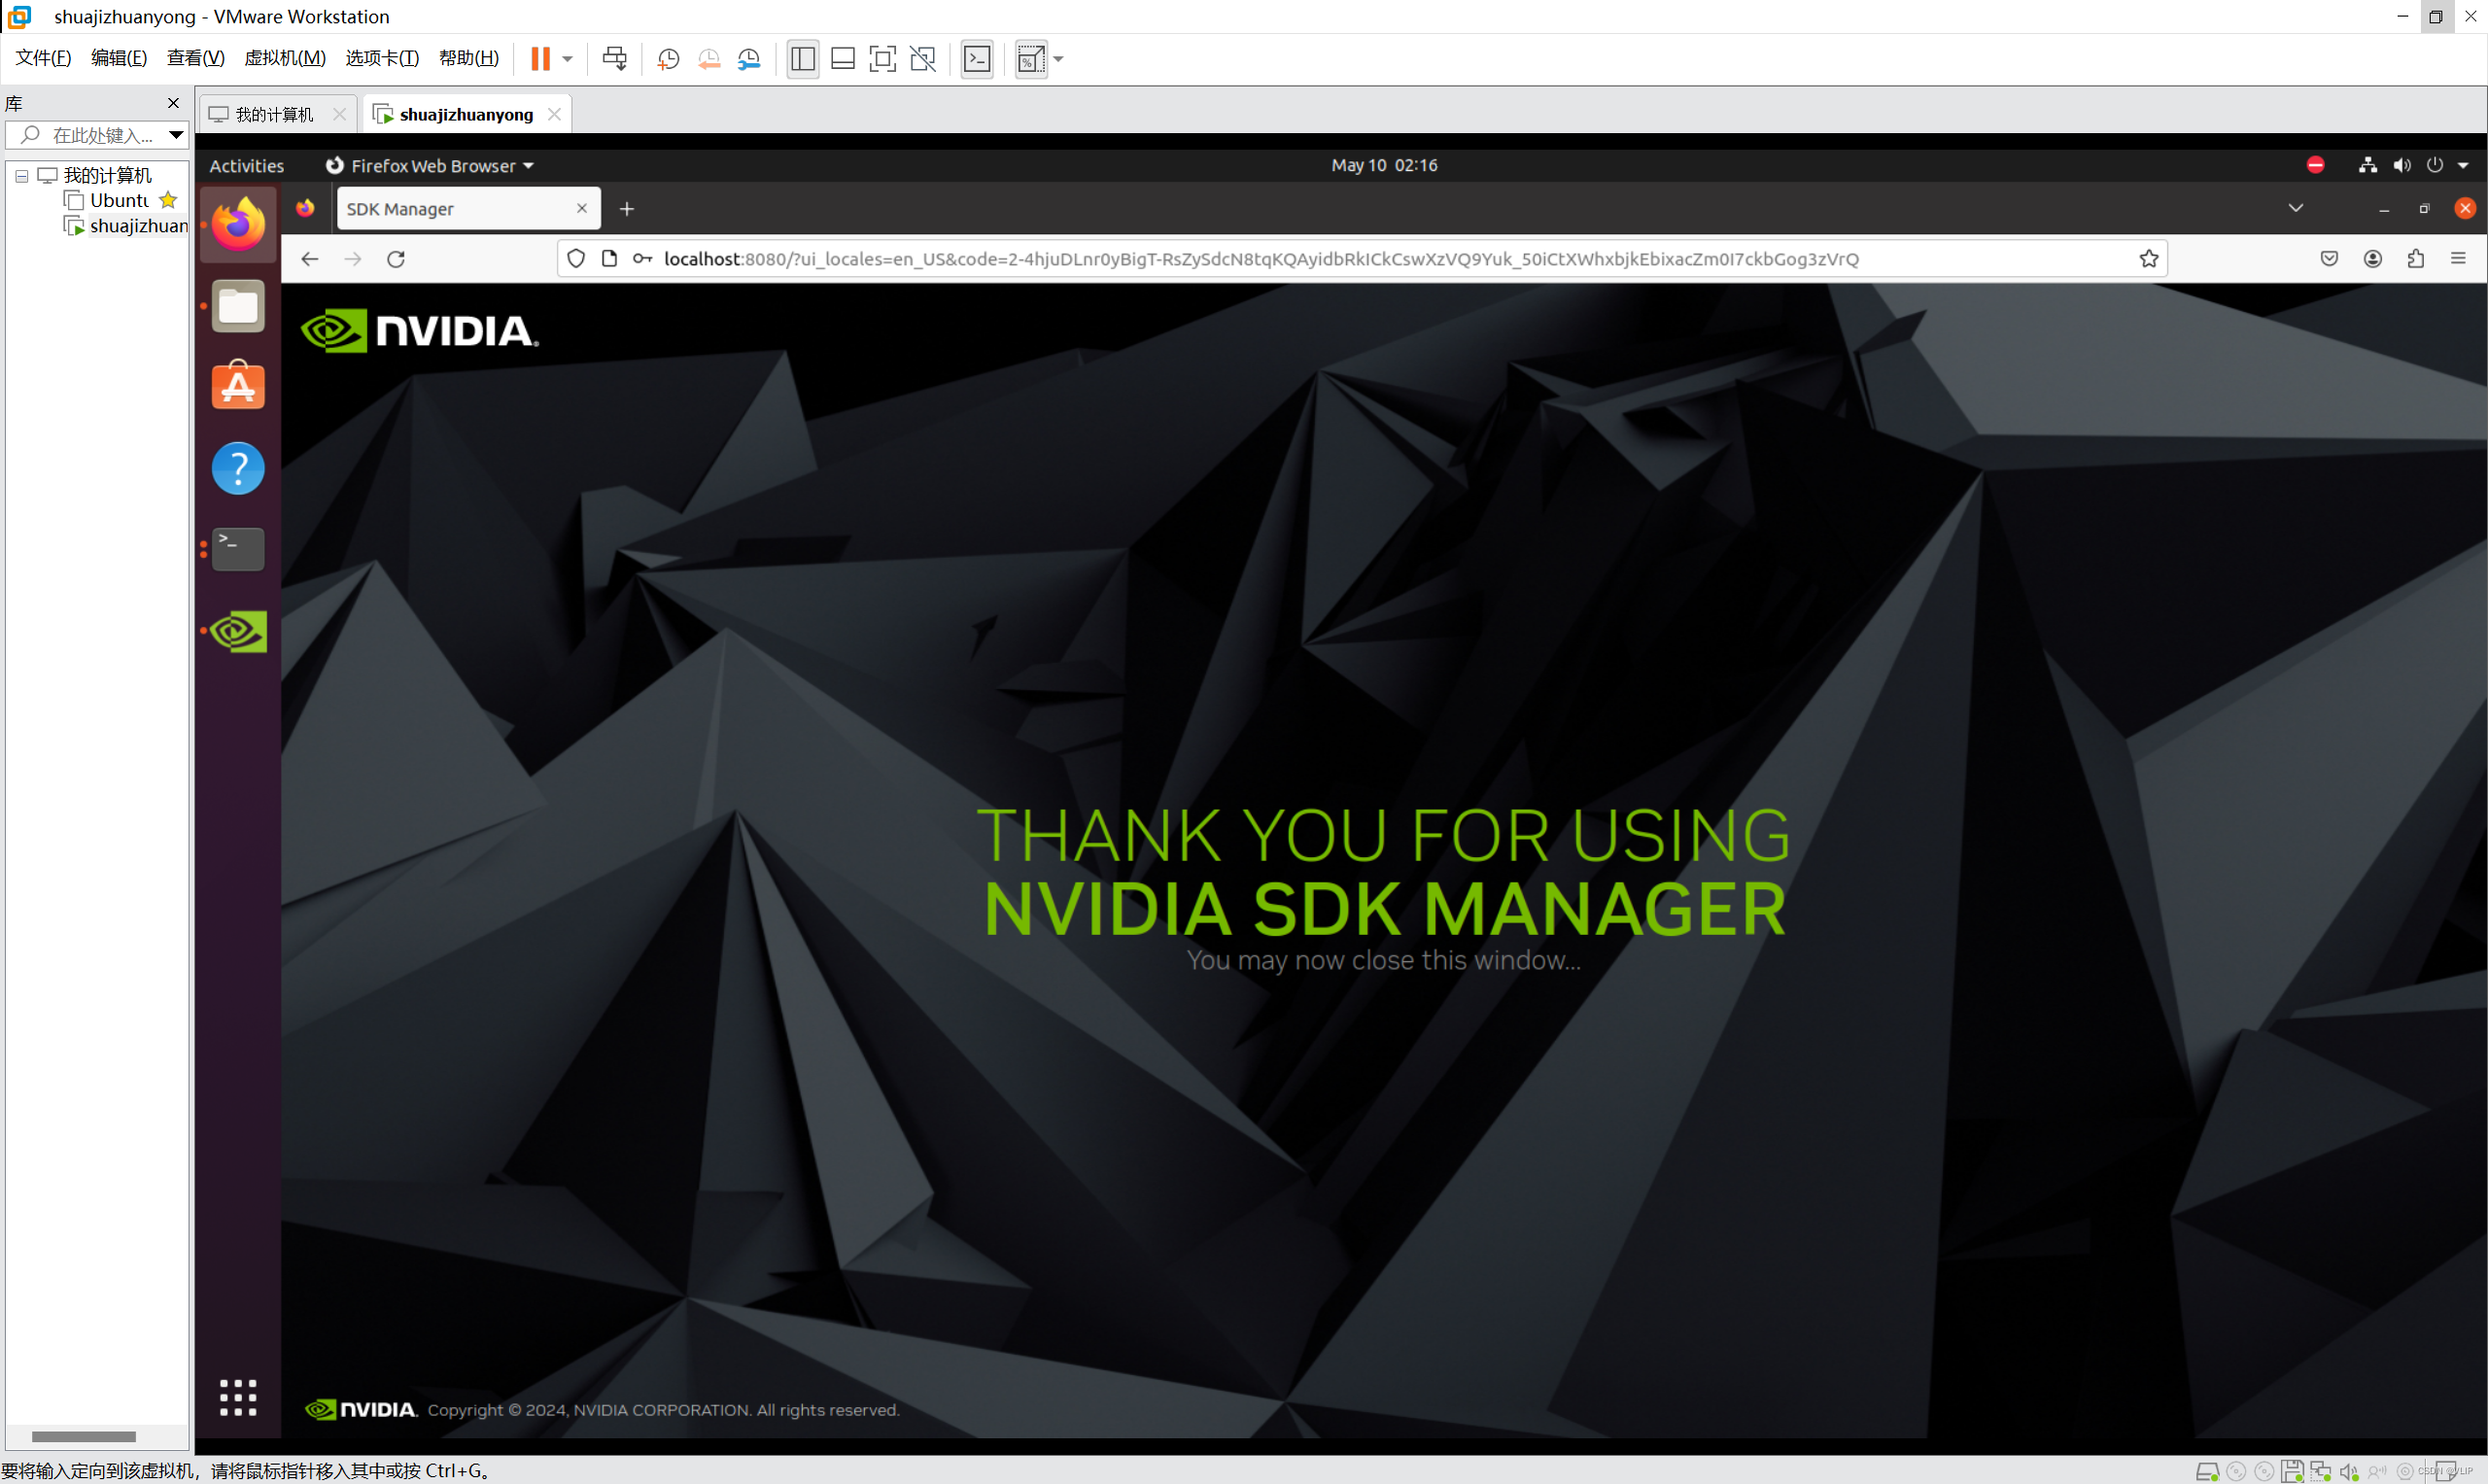Reload the page in Firefox
Screen dimensions: 2488x1484
396,259
